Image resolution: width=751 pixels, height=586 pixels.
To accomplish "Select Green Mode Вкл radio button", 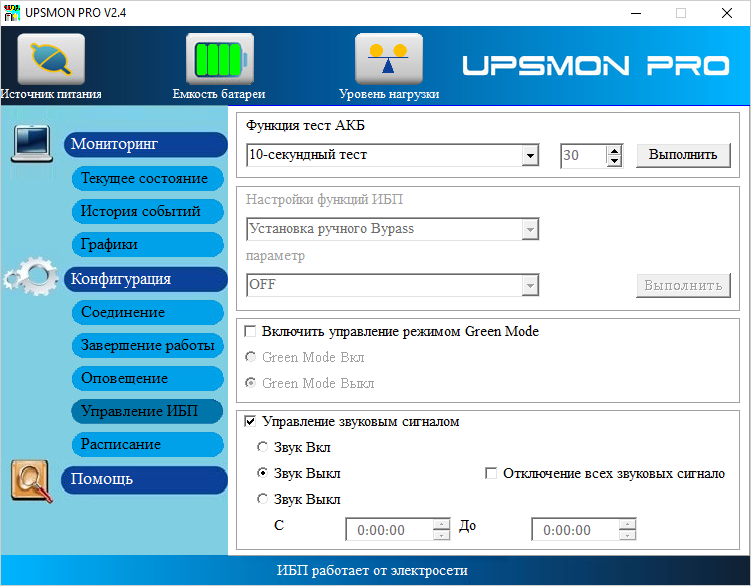I will pyautogui.click(x=250, y=357).
